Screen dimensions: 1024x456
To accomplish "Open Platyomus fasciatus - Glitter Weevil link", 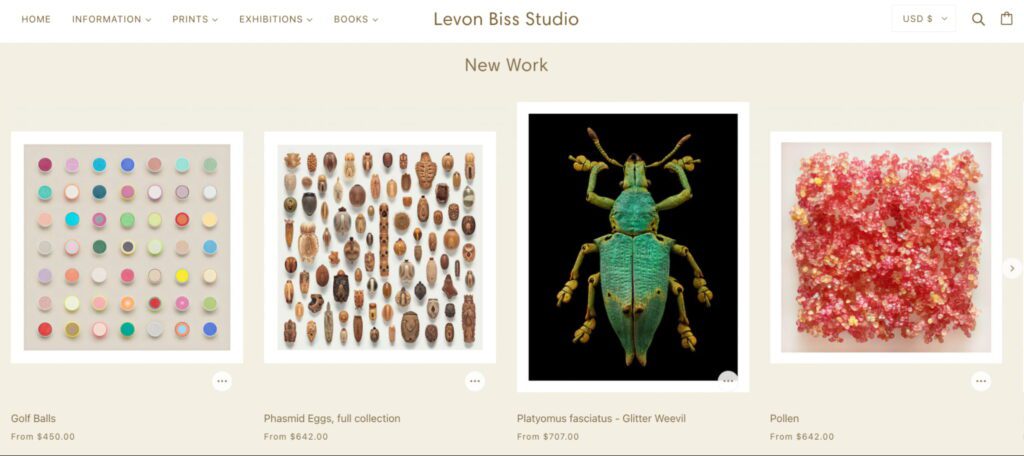I will click(x=601, y=418).
